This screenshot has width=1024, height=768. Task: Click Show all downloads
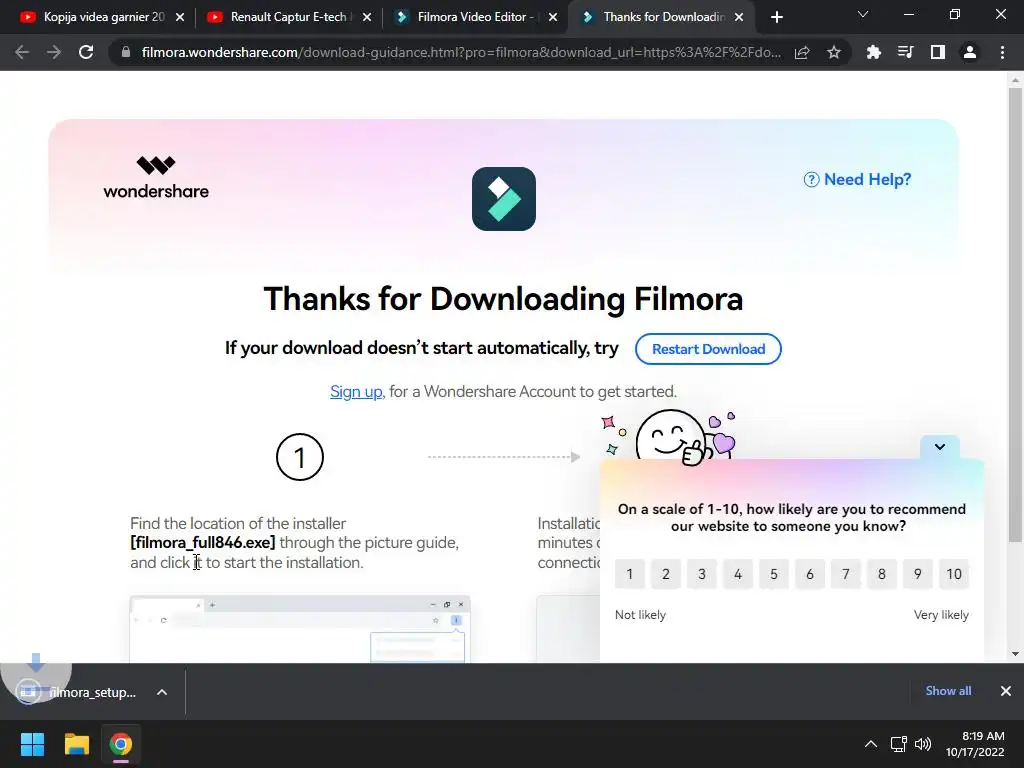[948, 691]
